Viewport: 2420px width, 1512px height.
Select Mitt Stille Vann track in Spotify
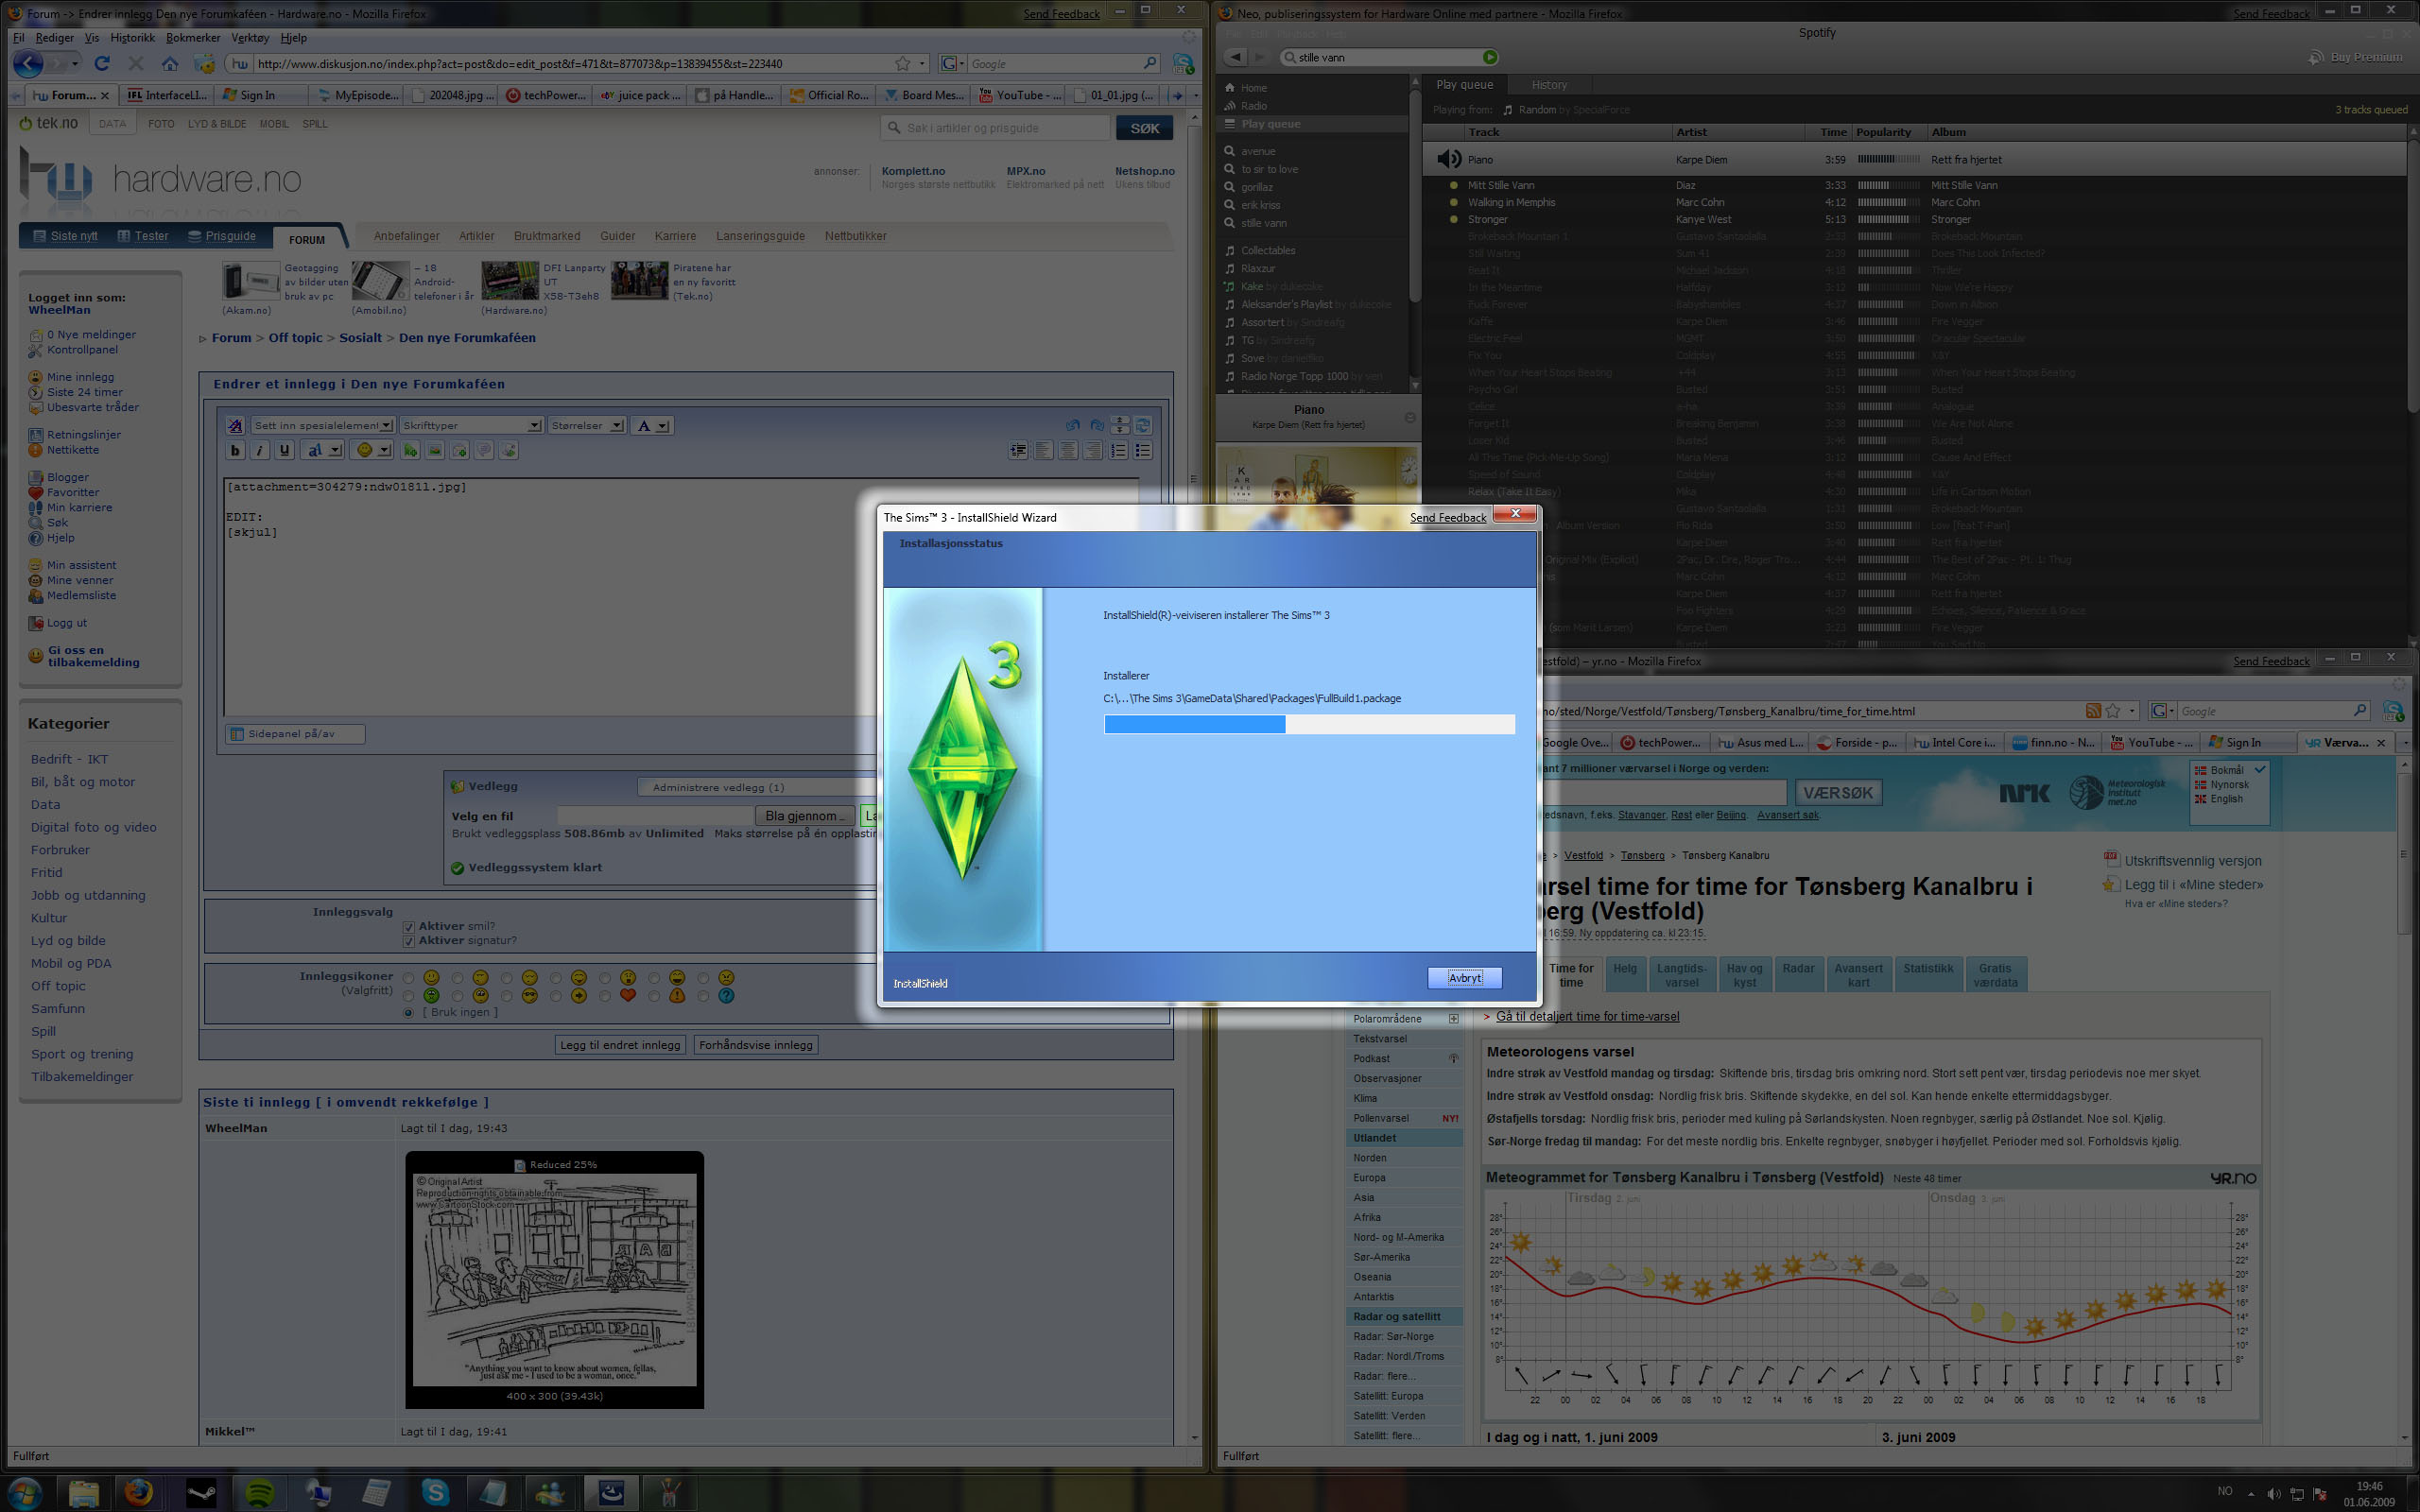click(1500, 185)
